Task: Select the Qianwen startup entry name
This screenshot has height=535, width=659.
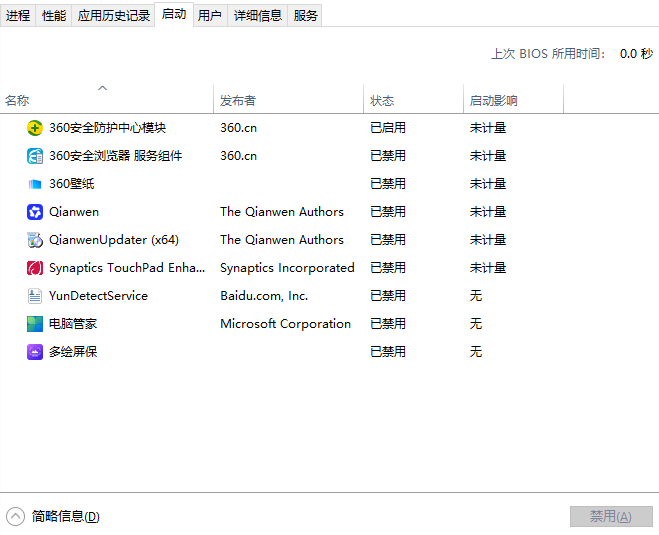Action: (74, 212)
